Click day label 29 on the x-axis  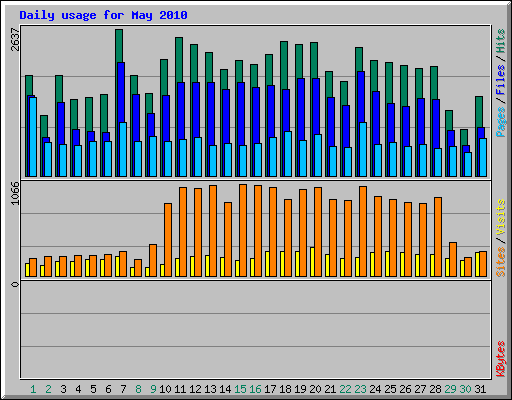[450, 389]
